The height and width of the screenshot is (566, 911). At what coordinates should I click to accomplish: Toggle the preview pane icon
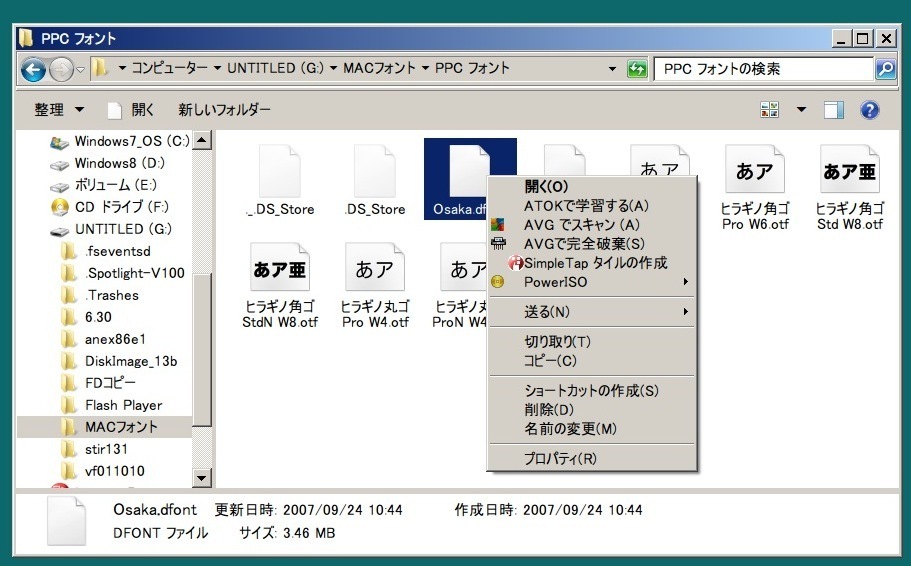point(834,109)
